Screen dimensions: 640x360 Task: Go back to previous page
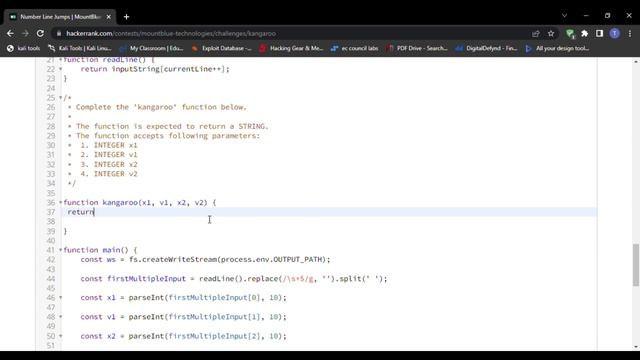[10, 33]
